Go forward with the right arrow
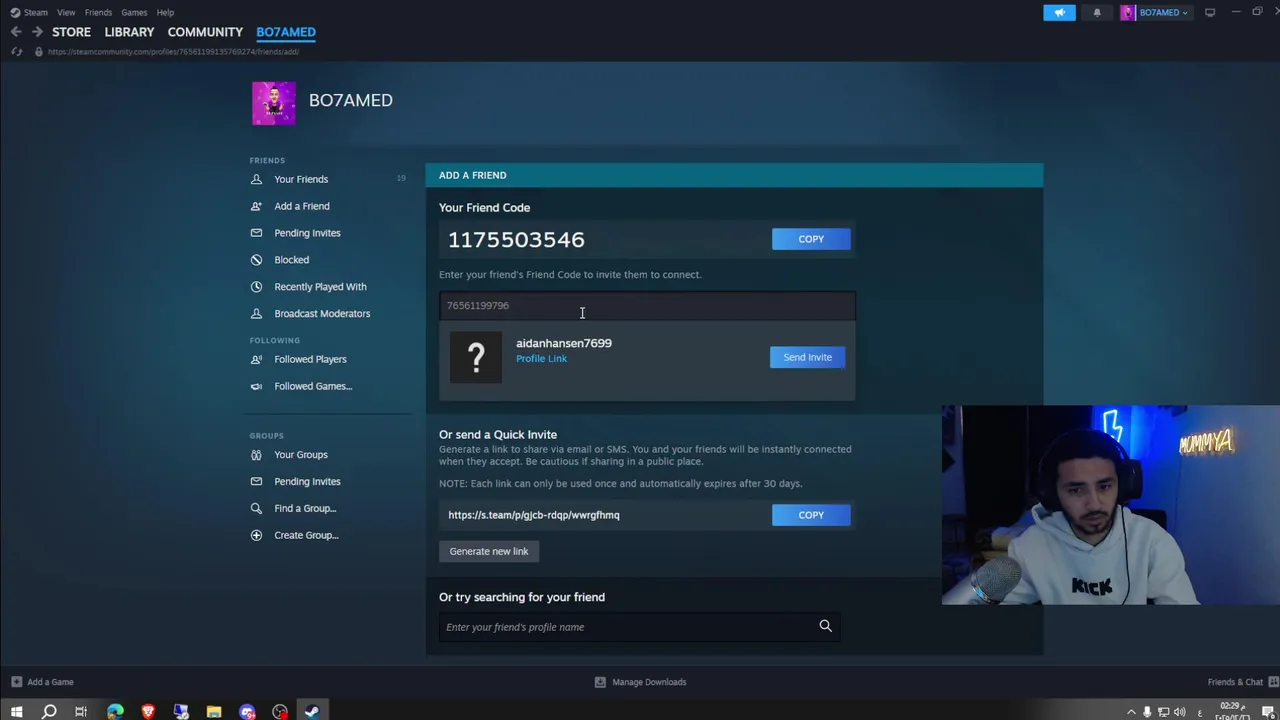The image size is (1280, 720). (37, 32)
